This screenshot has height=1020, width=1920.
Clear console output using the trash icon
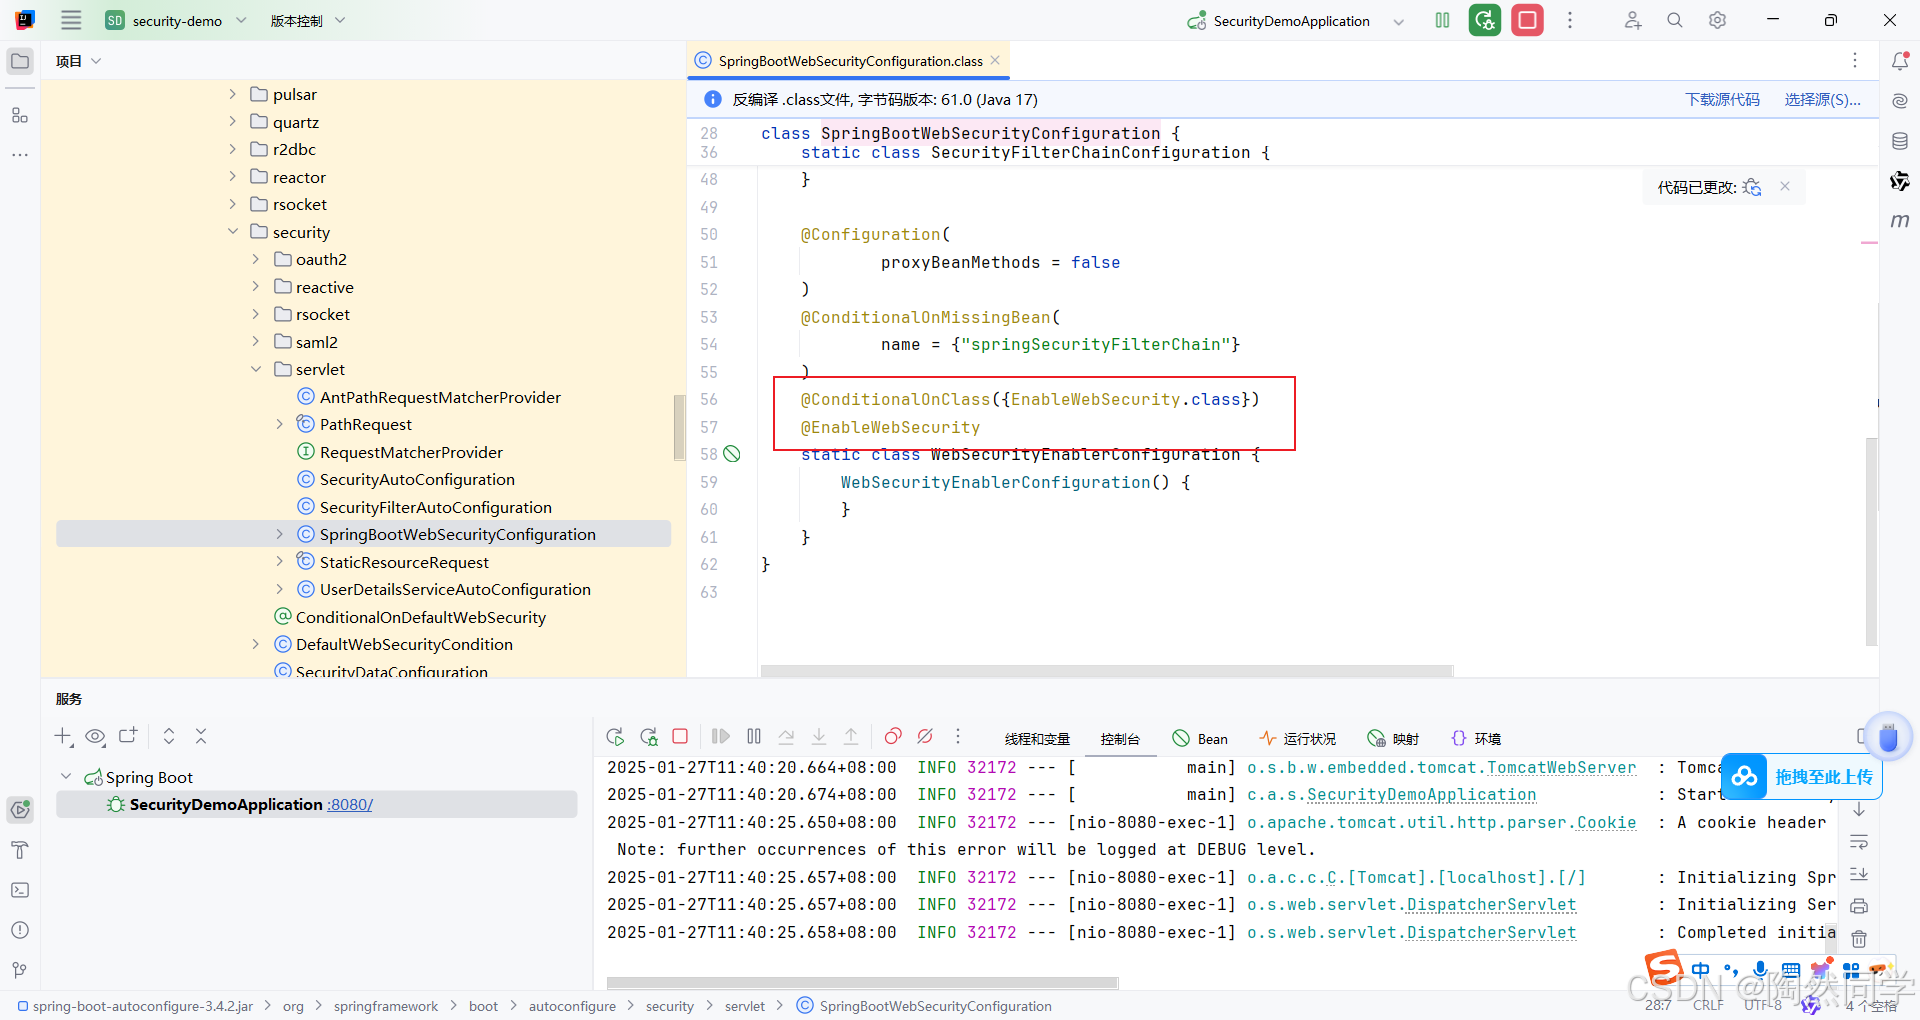pyautogui.click(x=1859, y=938)
